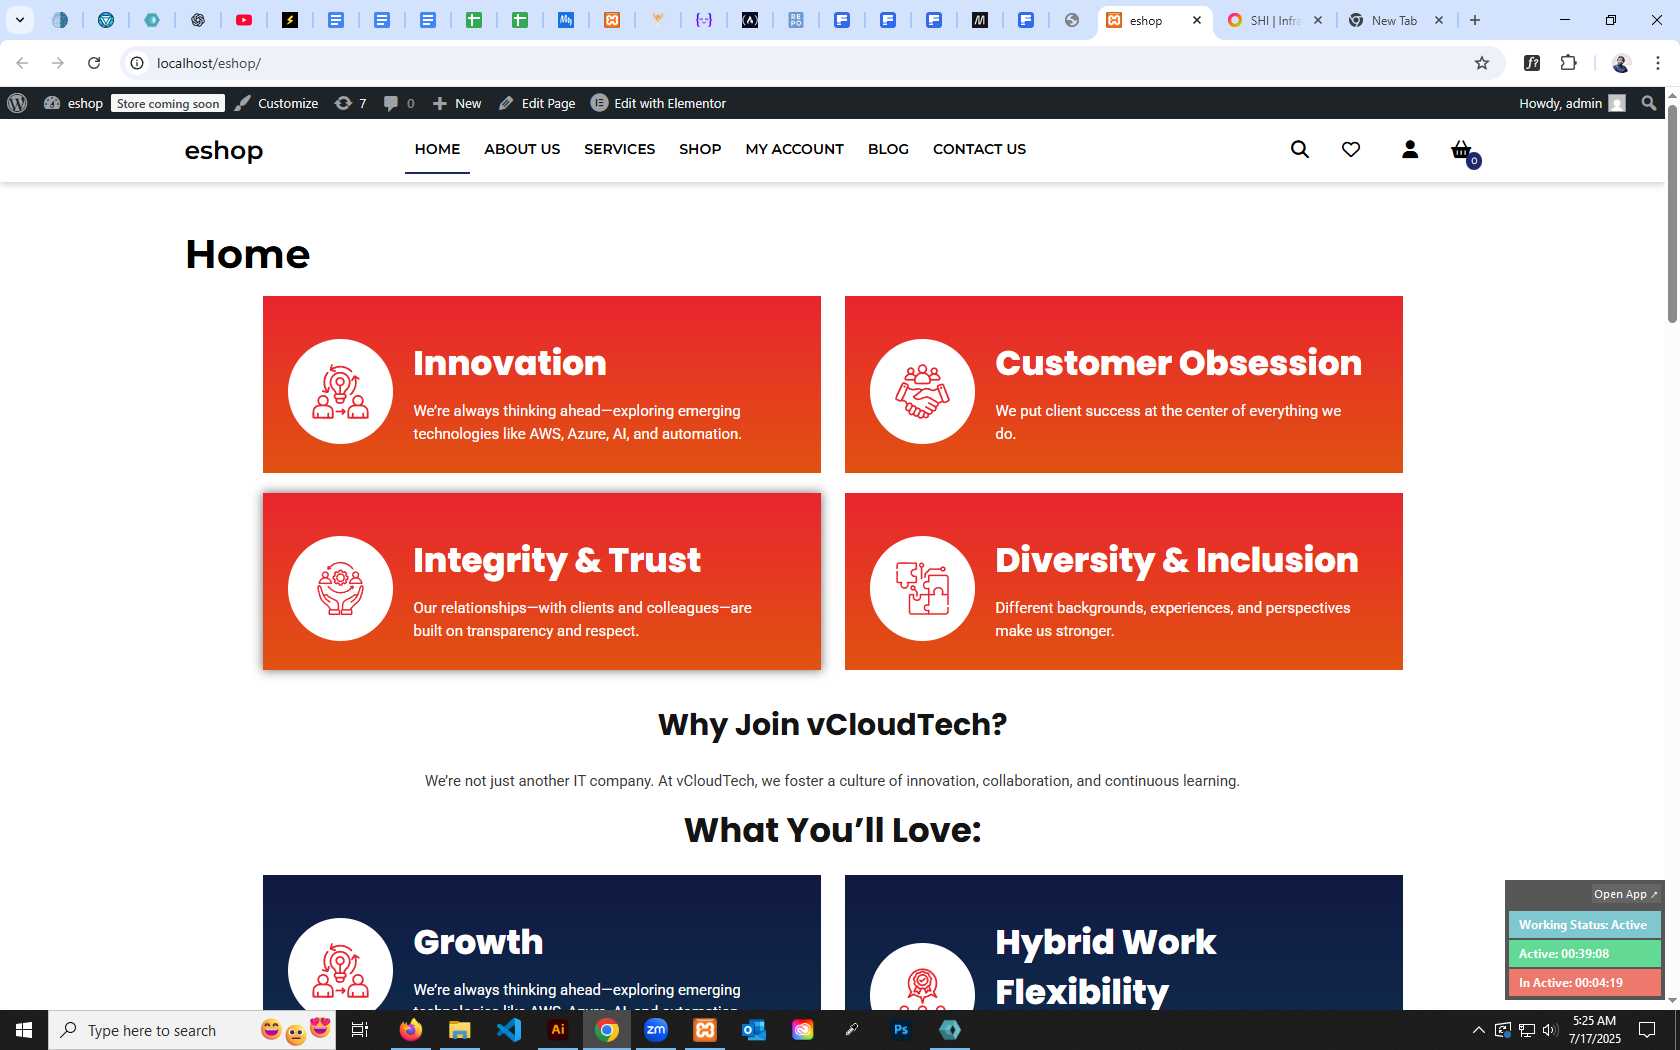Image resolution: width=1680 pixels, height=1050 pixels.
Task: Reload the page with the refresh icon
Action: point(94,63)
